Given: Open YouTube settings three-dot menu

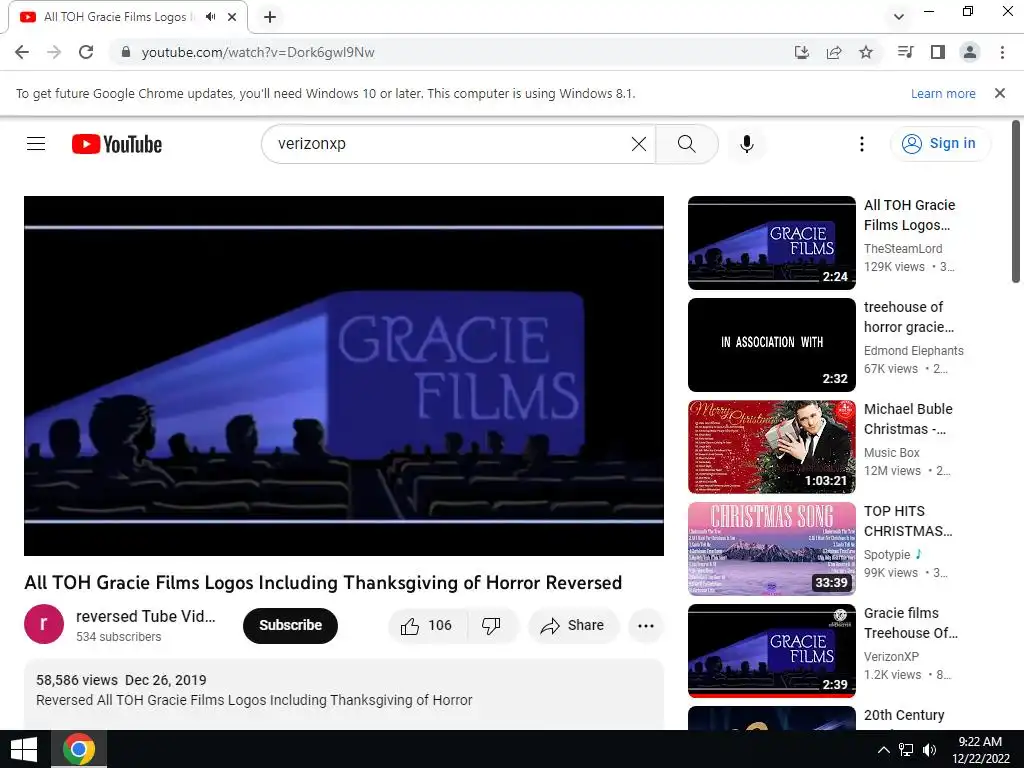Looking at the screenshot, I should tap(862, 144).
